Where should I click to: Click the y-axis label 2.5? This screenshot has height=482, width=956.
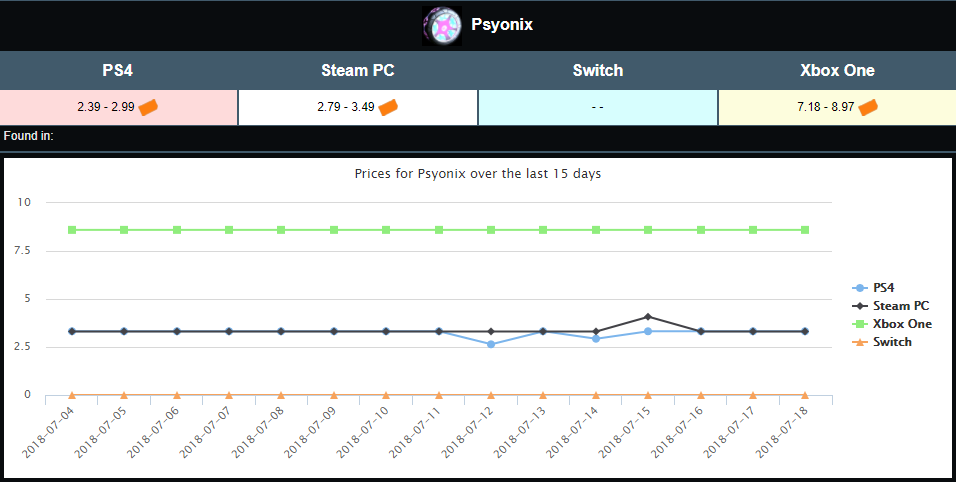click(x=22, y=347)
